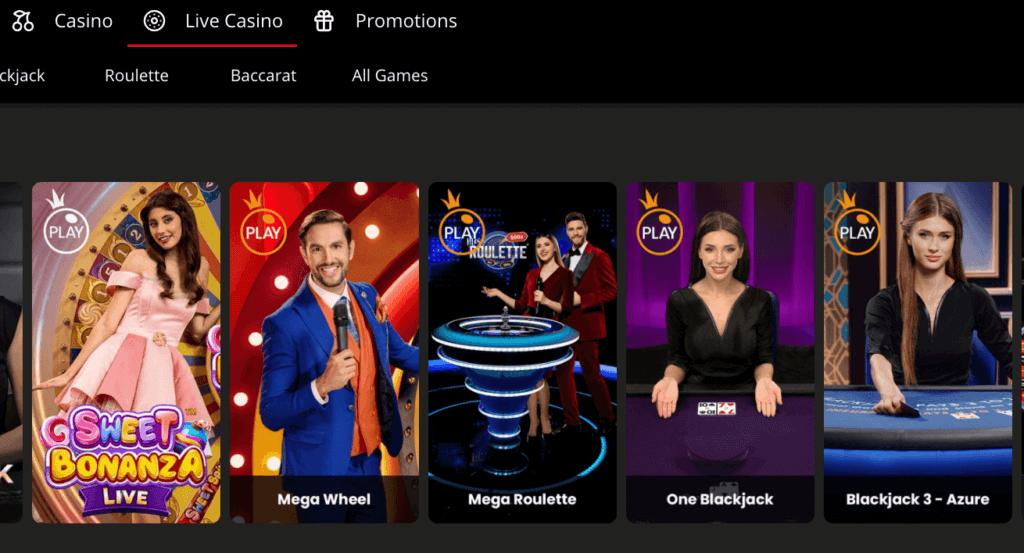This screenshot has width=1024, height=553.
Task: Show All Games category
Action: click(x=390, y=76)
